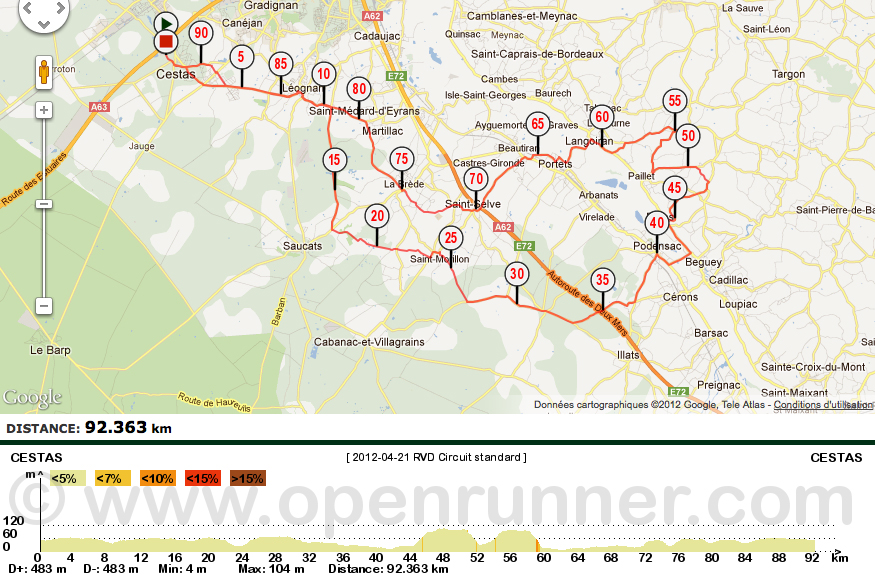Click the A63 highway shield

click(99, 107)
